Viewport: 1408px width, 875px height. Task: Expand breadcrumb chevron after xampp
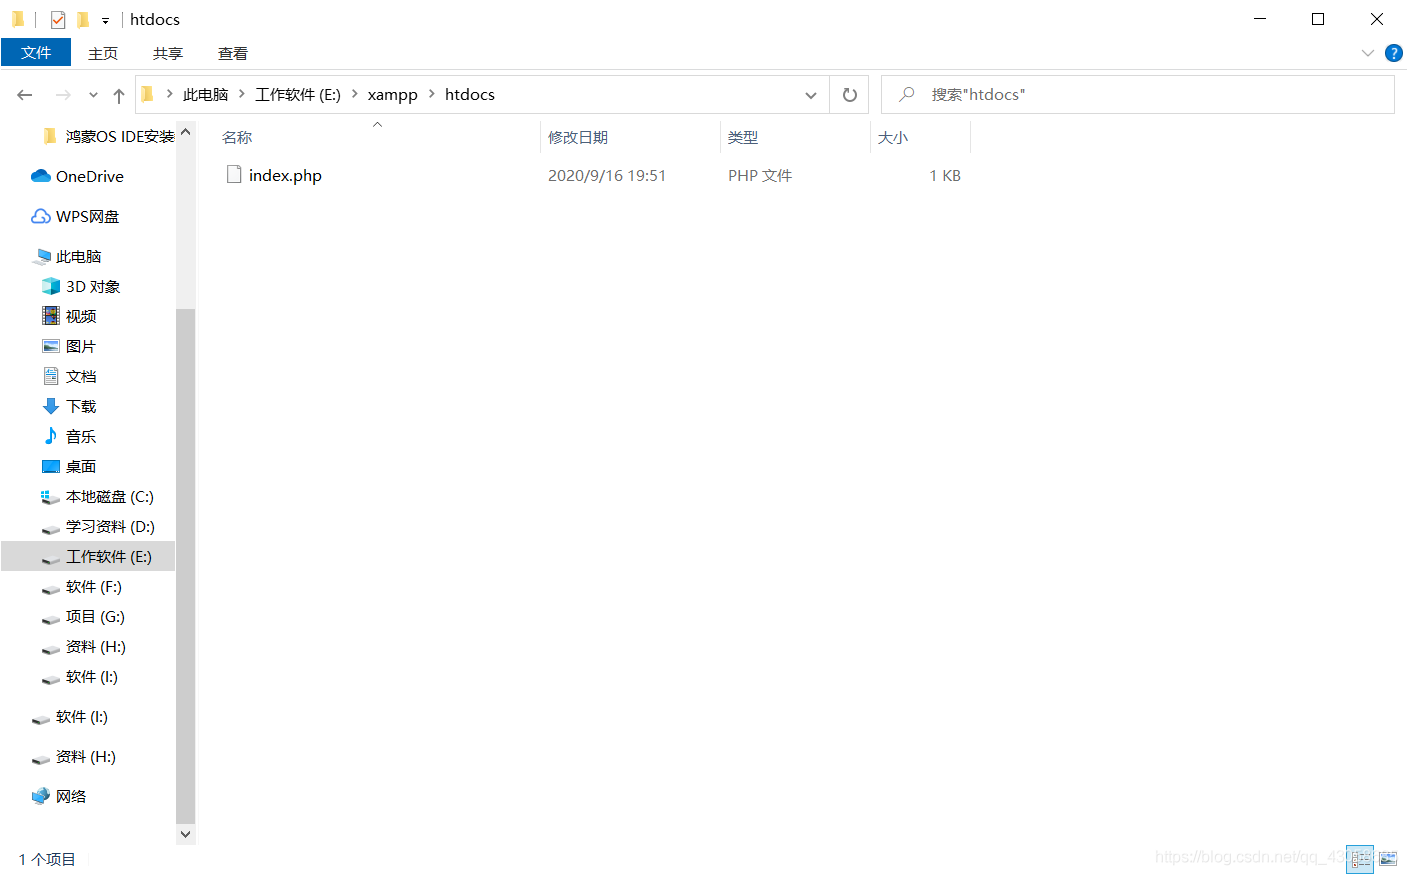pos(432,94)
